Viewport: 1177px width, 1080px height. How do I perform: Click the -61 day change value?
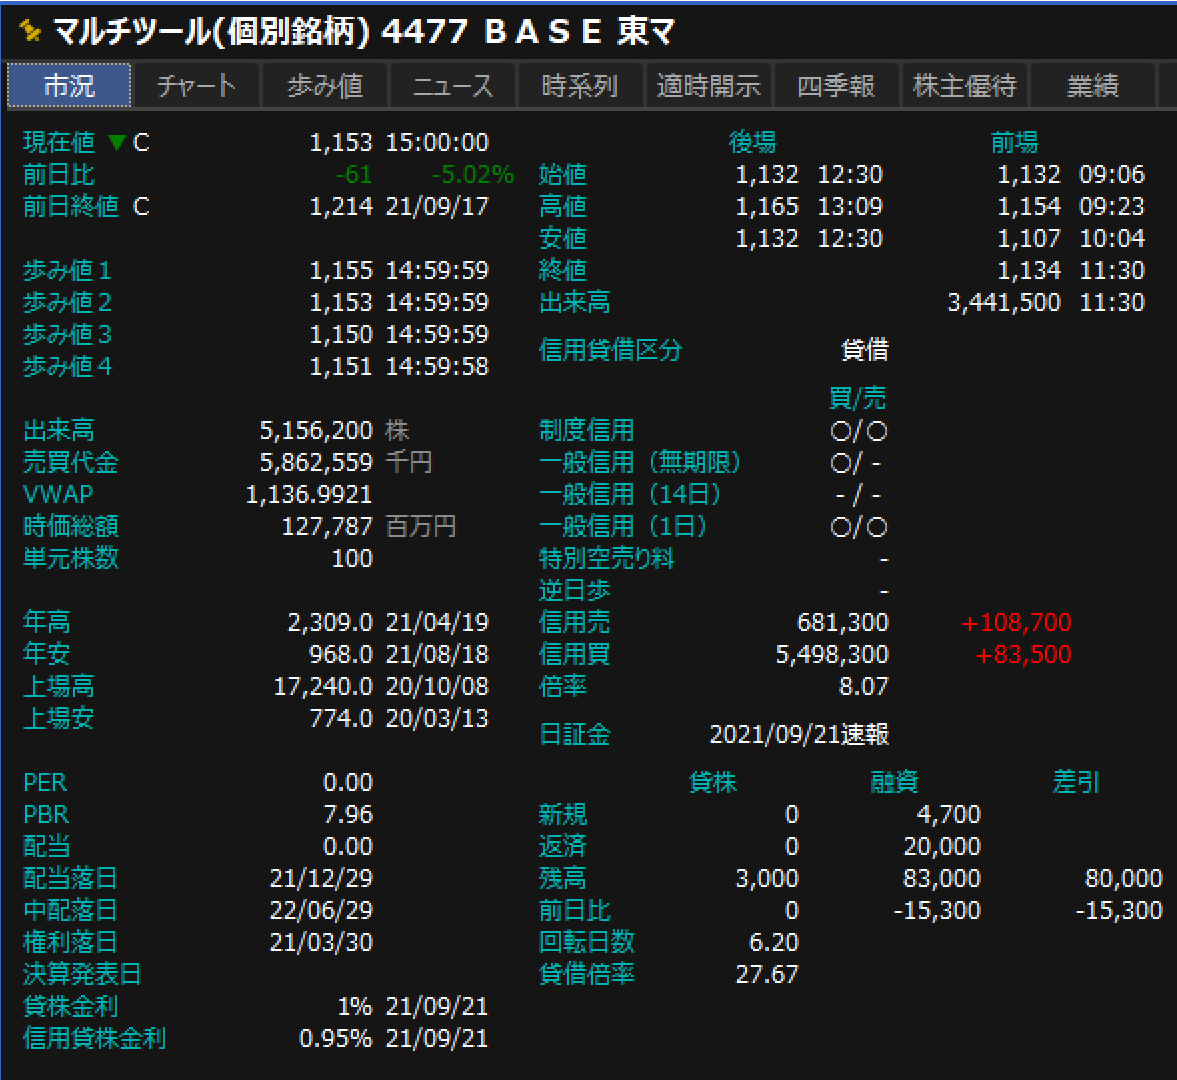pyautogui.click(x=354, y=174)
